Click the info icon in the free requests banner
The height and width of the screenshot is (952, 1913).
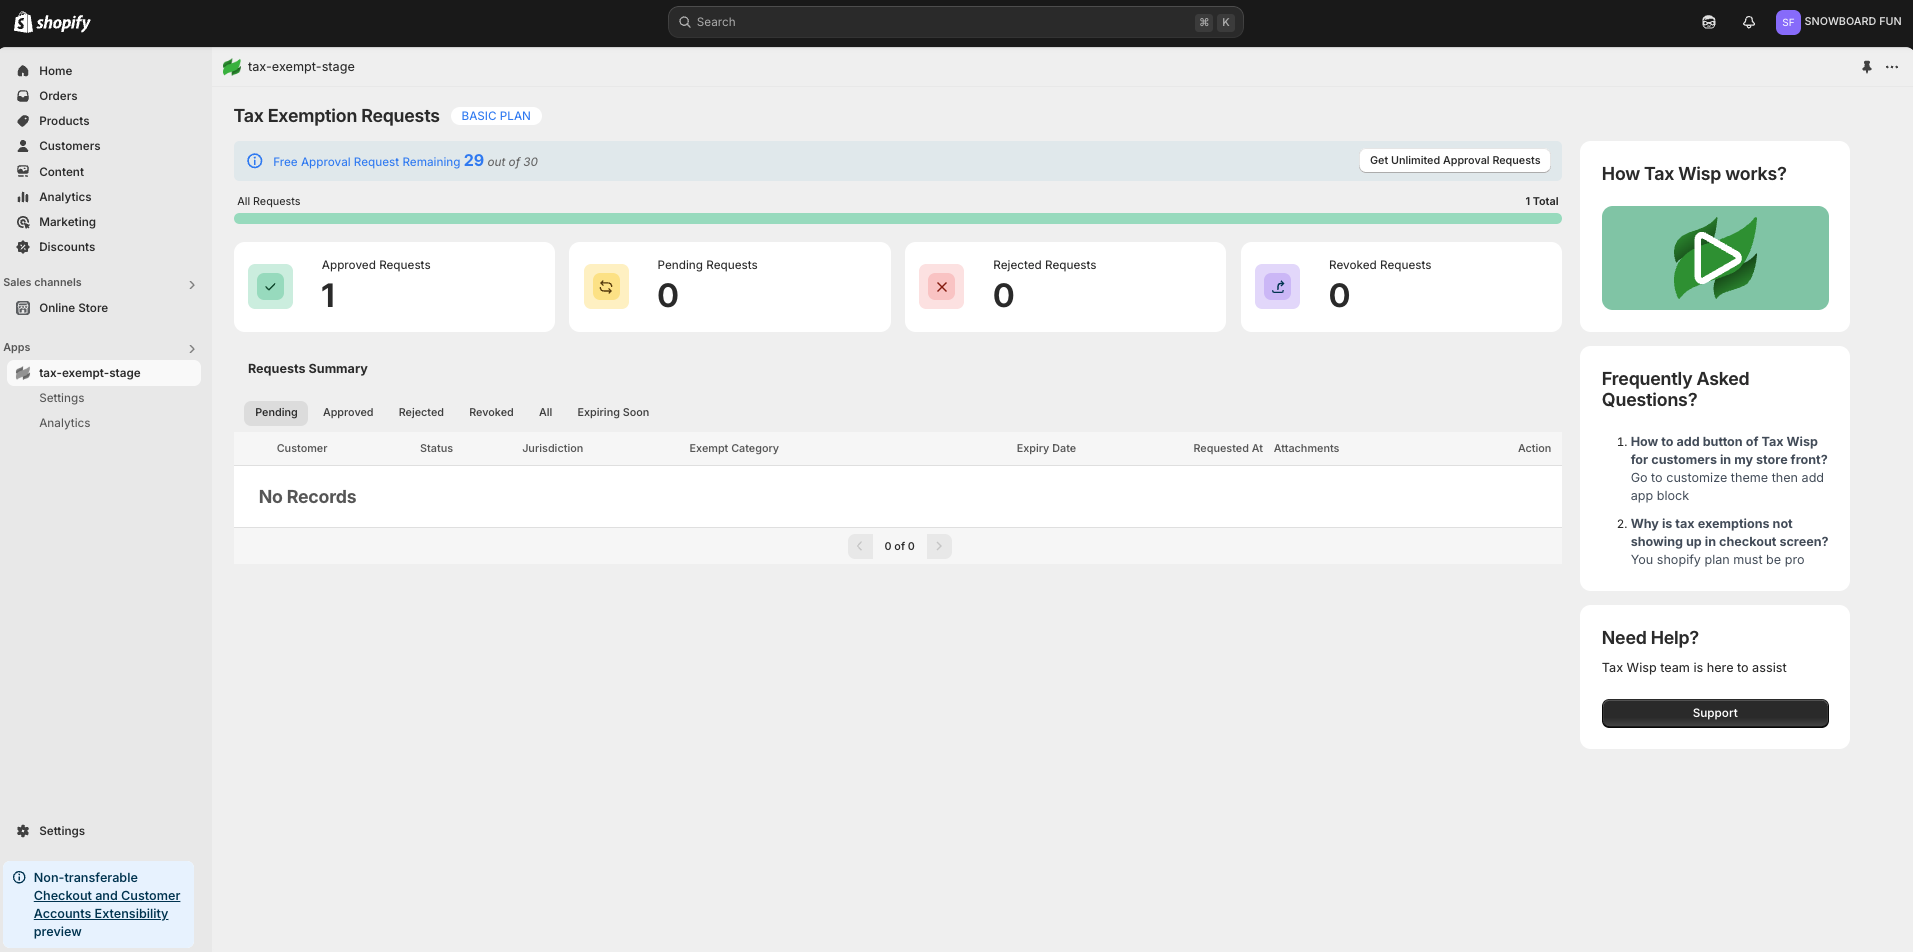[255, 161]
